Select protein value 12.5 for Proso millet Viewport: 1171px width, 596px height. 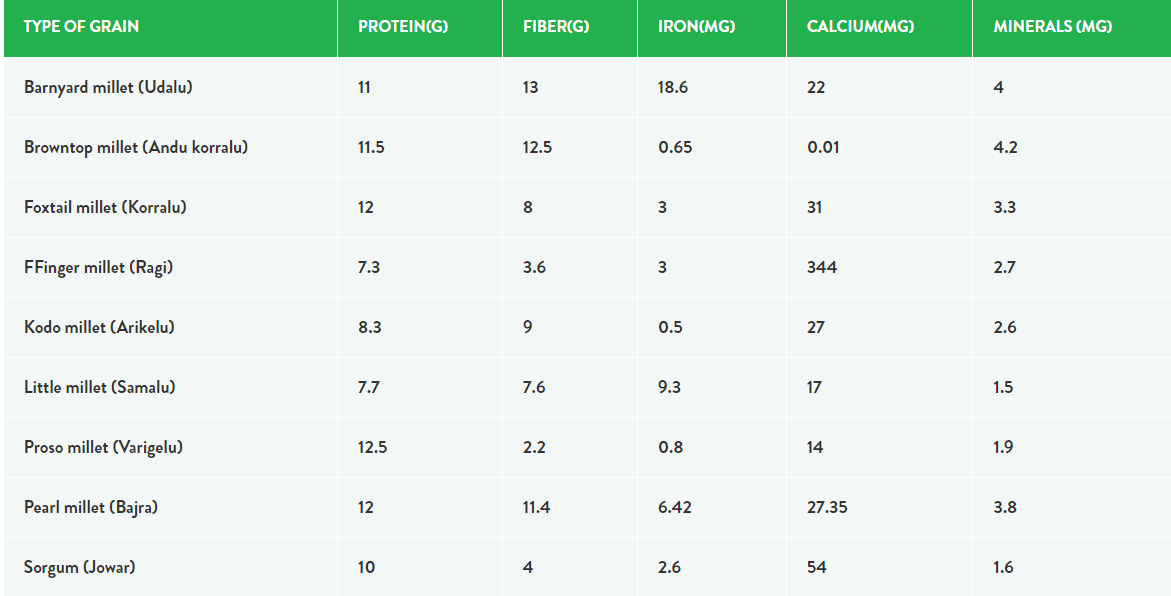coord(372,447)
